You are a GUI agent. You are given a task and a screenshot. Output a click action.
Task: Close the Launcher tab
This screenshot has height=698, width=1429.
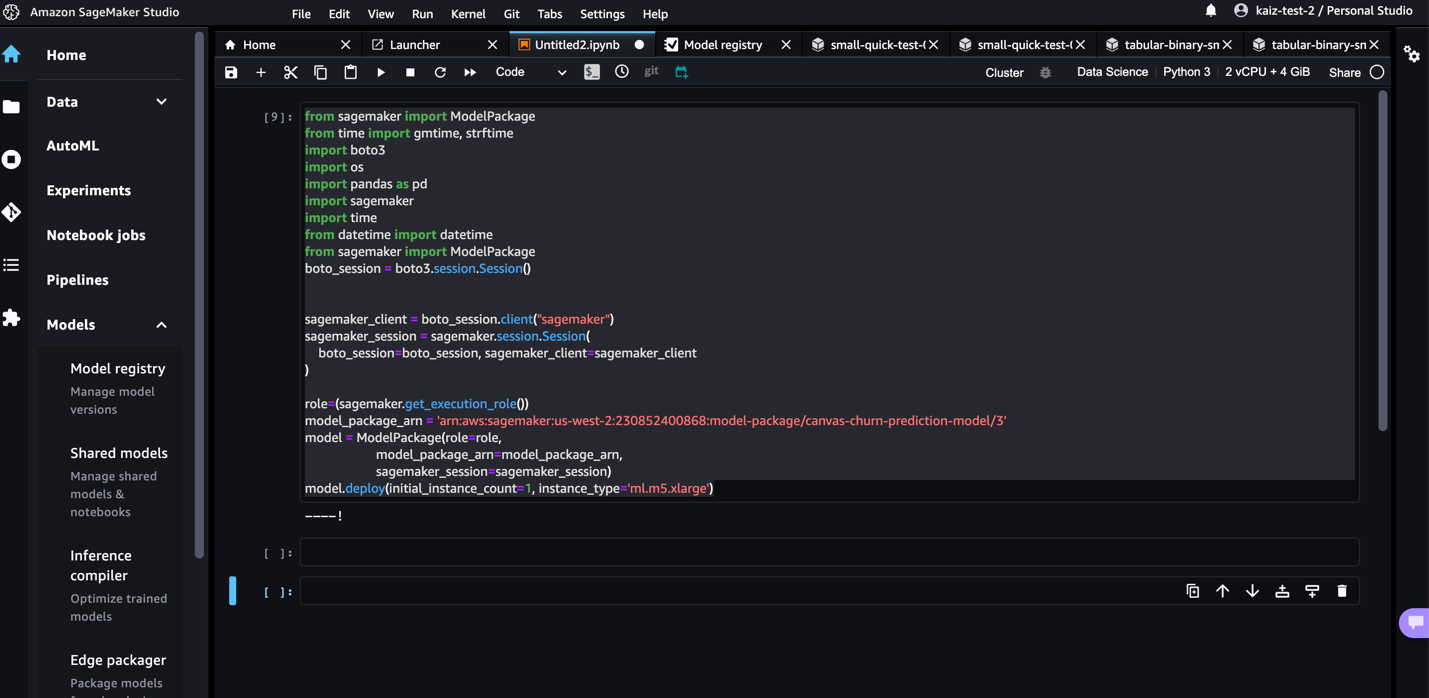point(492,45)
